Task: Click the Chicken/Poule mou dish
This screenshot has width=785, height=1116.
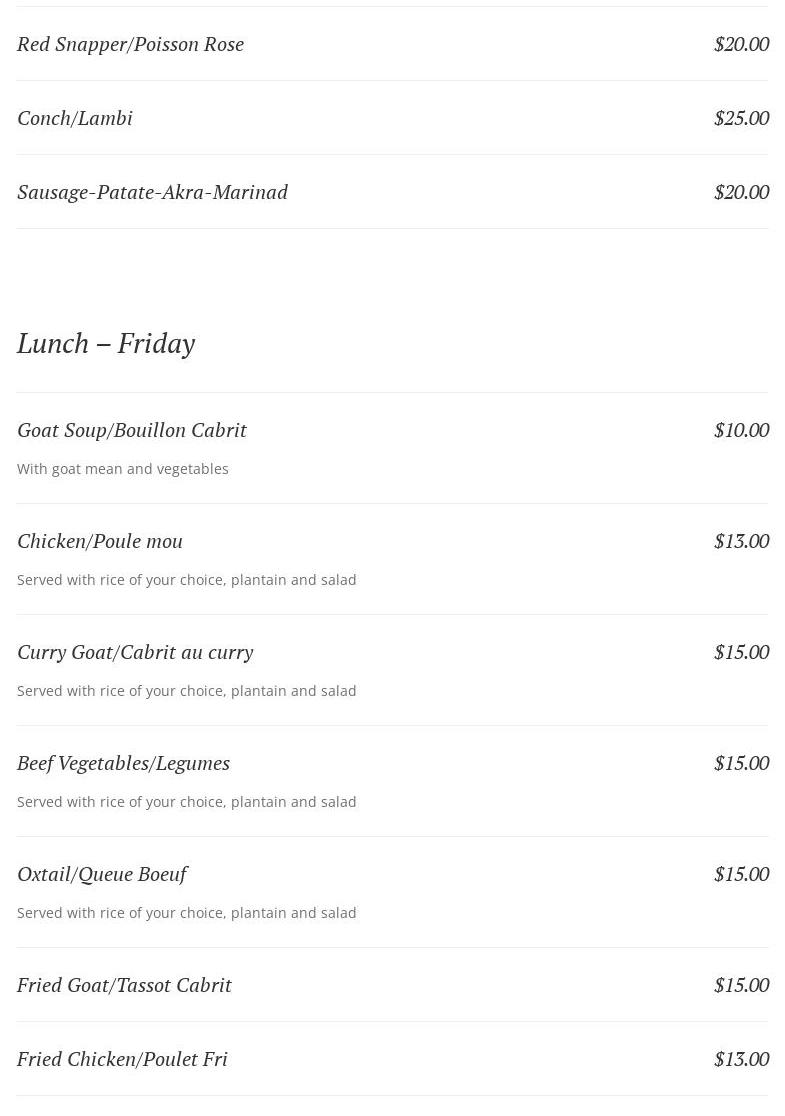Action: pos(100,542)
